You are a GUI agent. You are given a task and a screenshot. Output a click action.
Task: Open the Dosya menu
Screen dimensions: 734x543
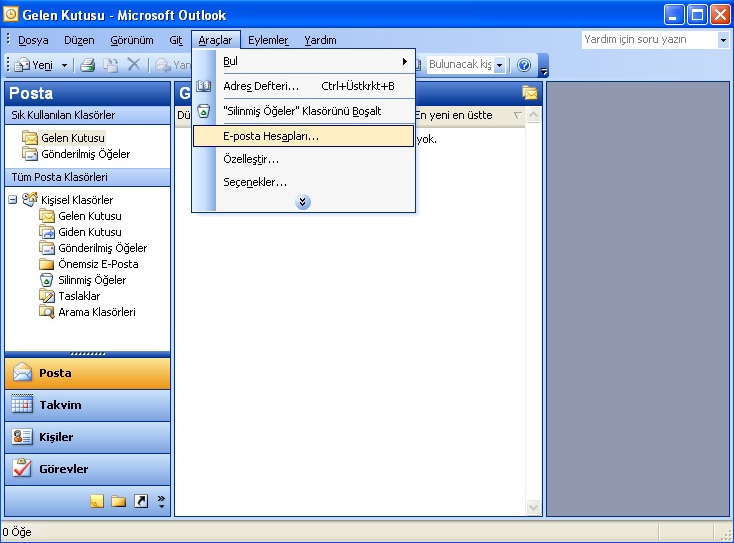[33, 40]
